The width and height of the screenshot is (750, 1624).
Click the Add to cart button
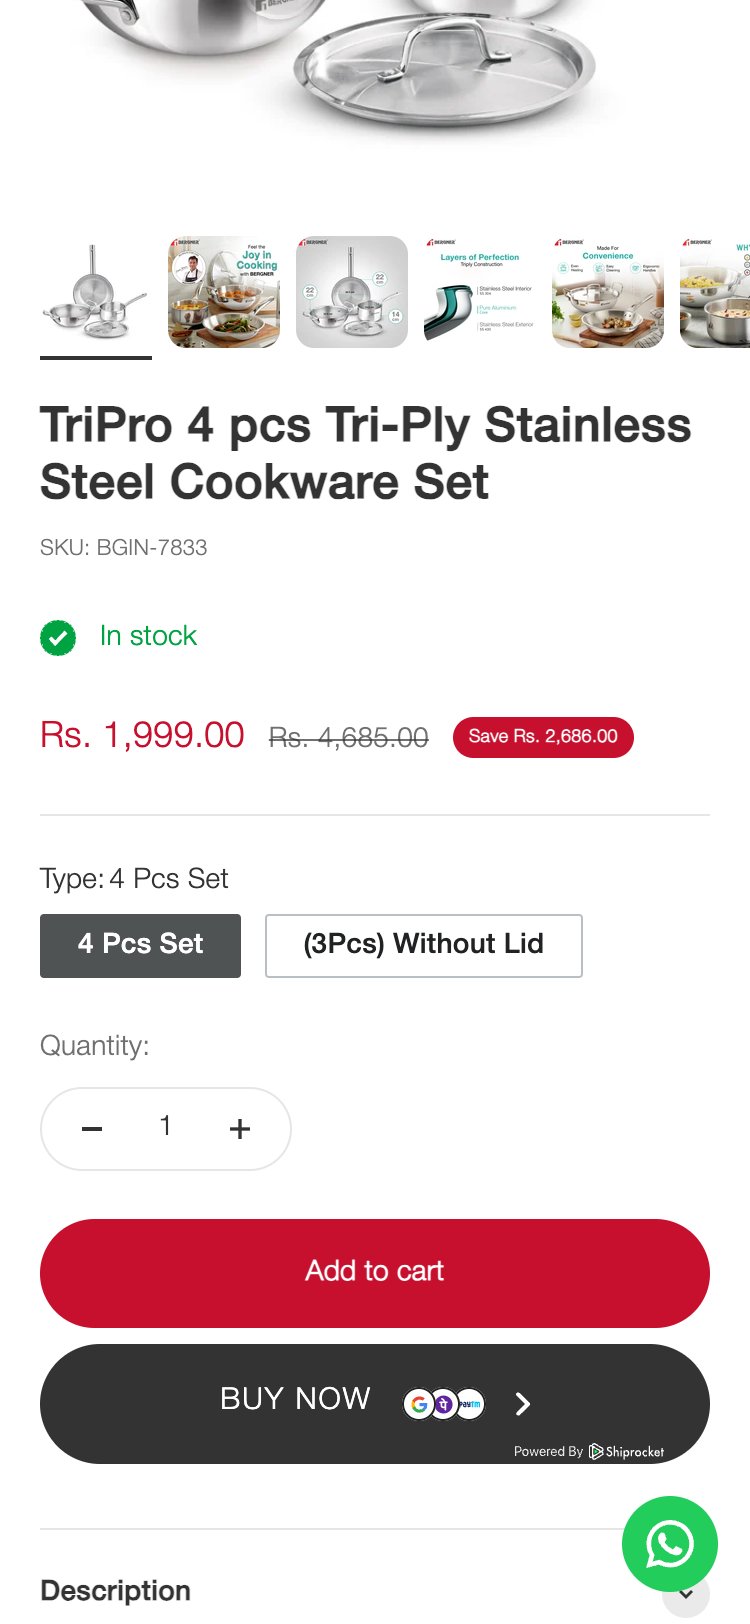374,1271
